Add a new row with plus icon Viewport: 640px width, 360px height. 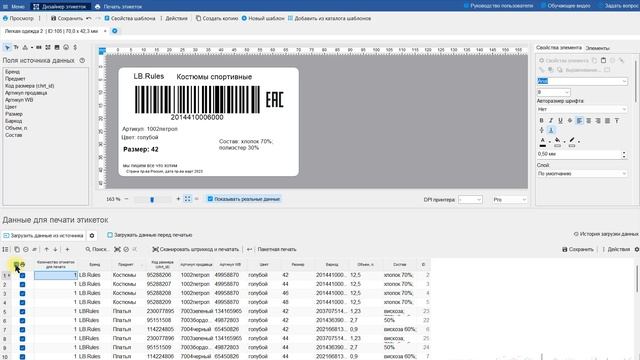click(x=67, y=249)
